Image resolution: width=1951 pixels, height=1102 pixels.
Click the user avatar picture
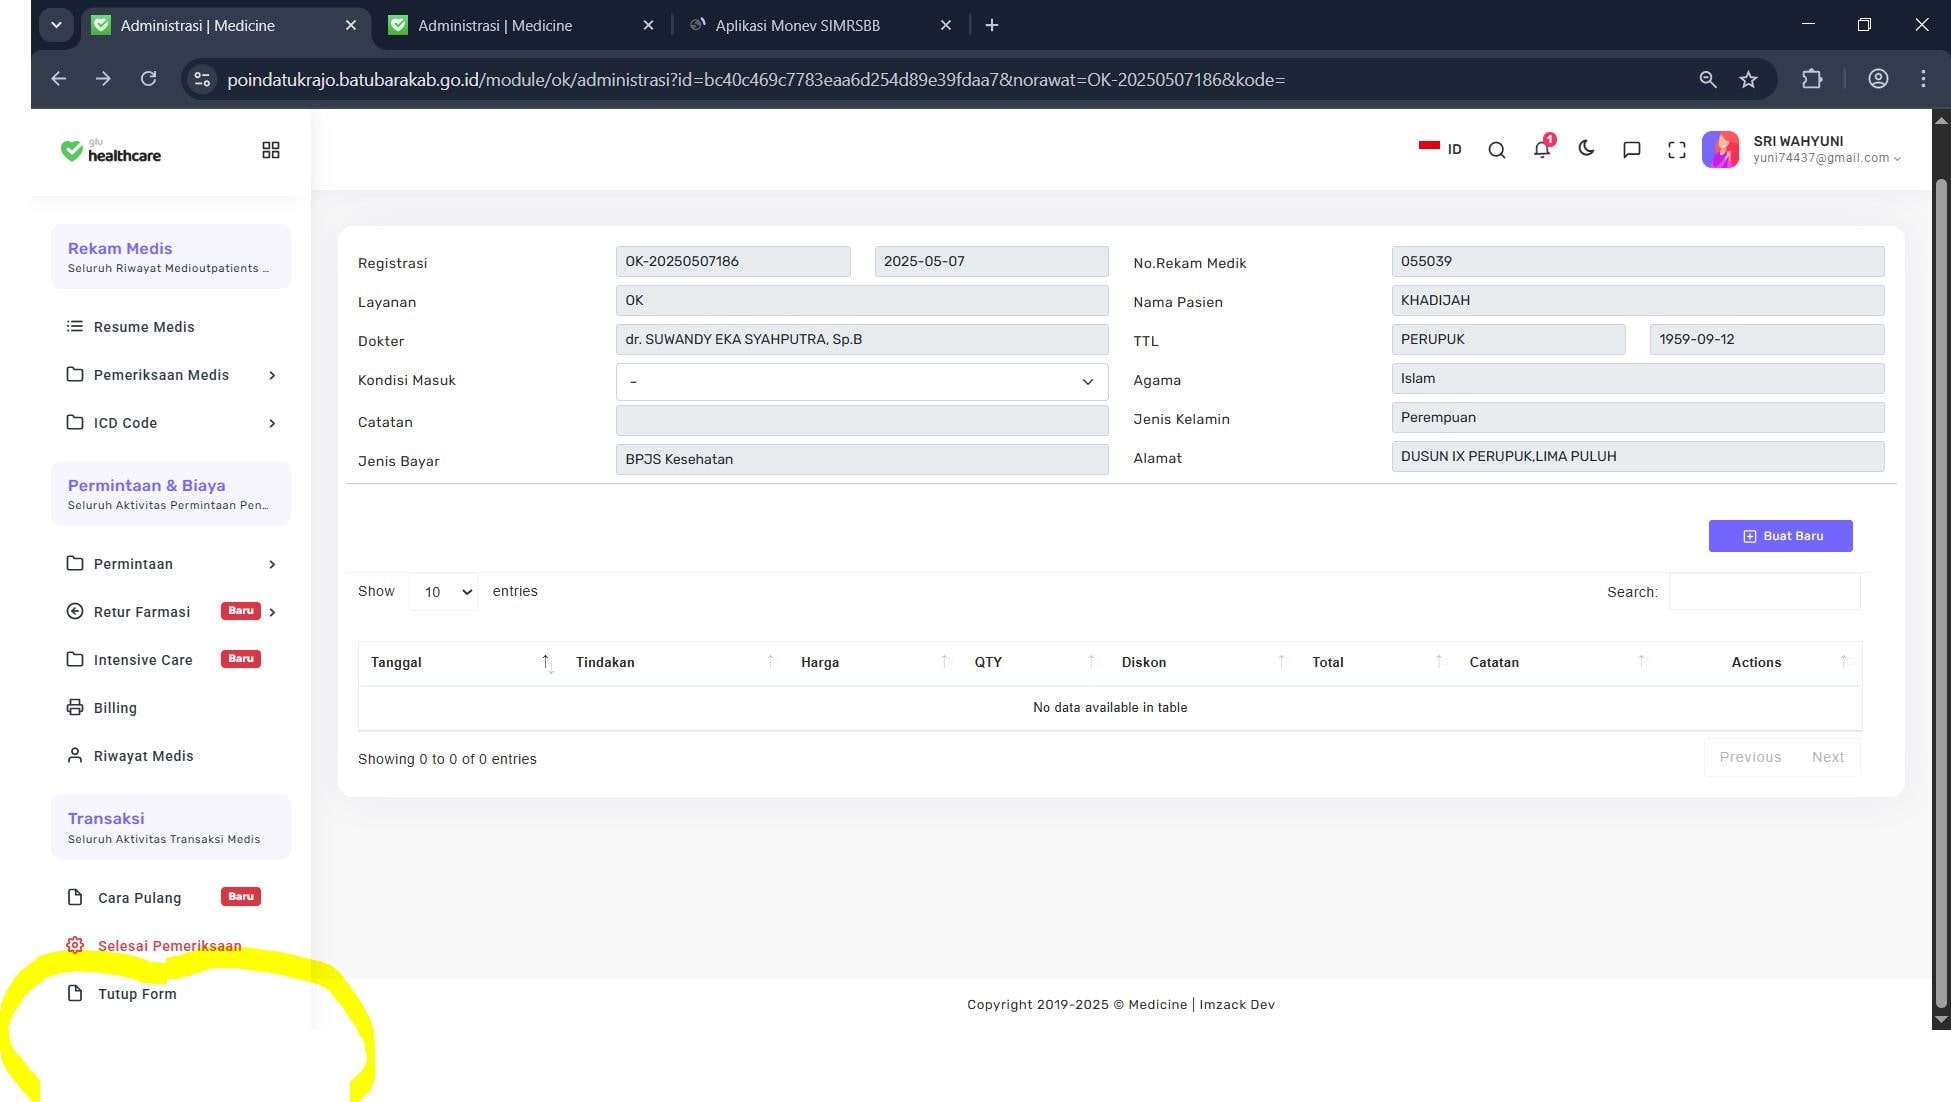[x=1720, y=150]
